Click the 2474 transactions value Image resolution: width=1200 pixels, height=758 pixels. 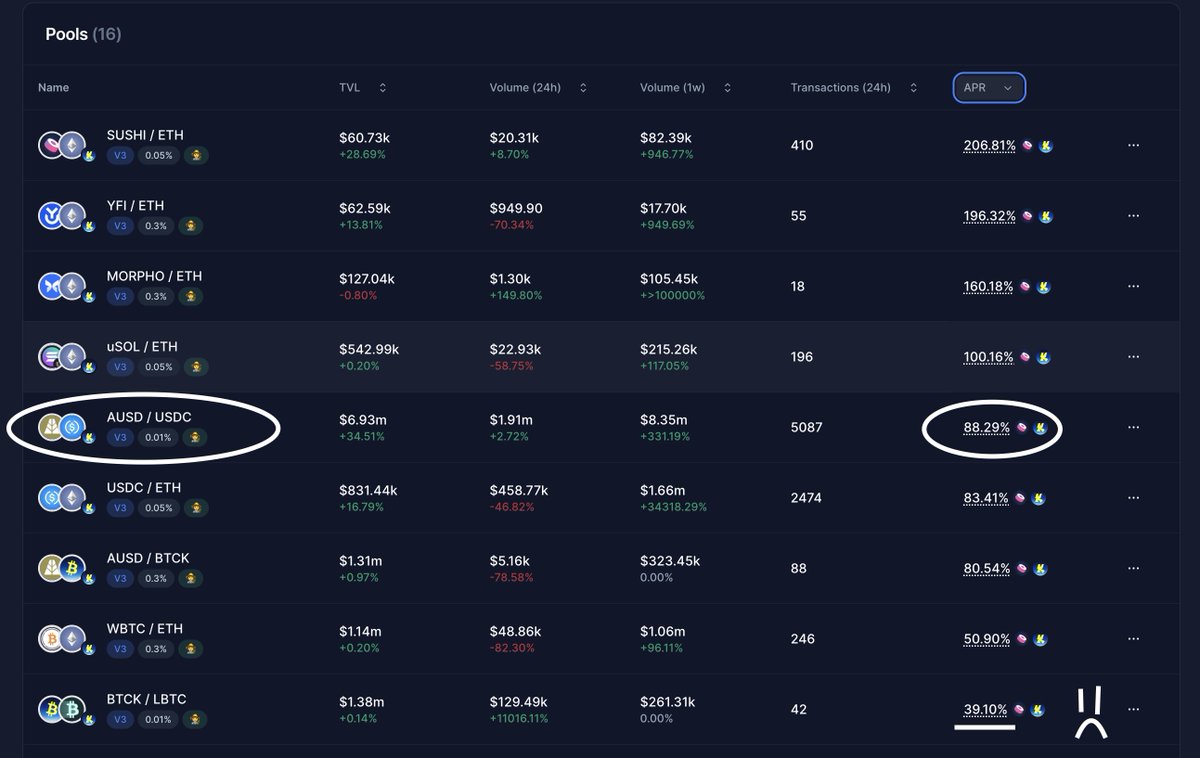[806, 497]
